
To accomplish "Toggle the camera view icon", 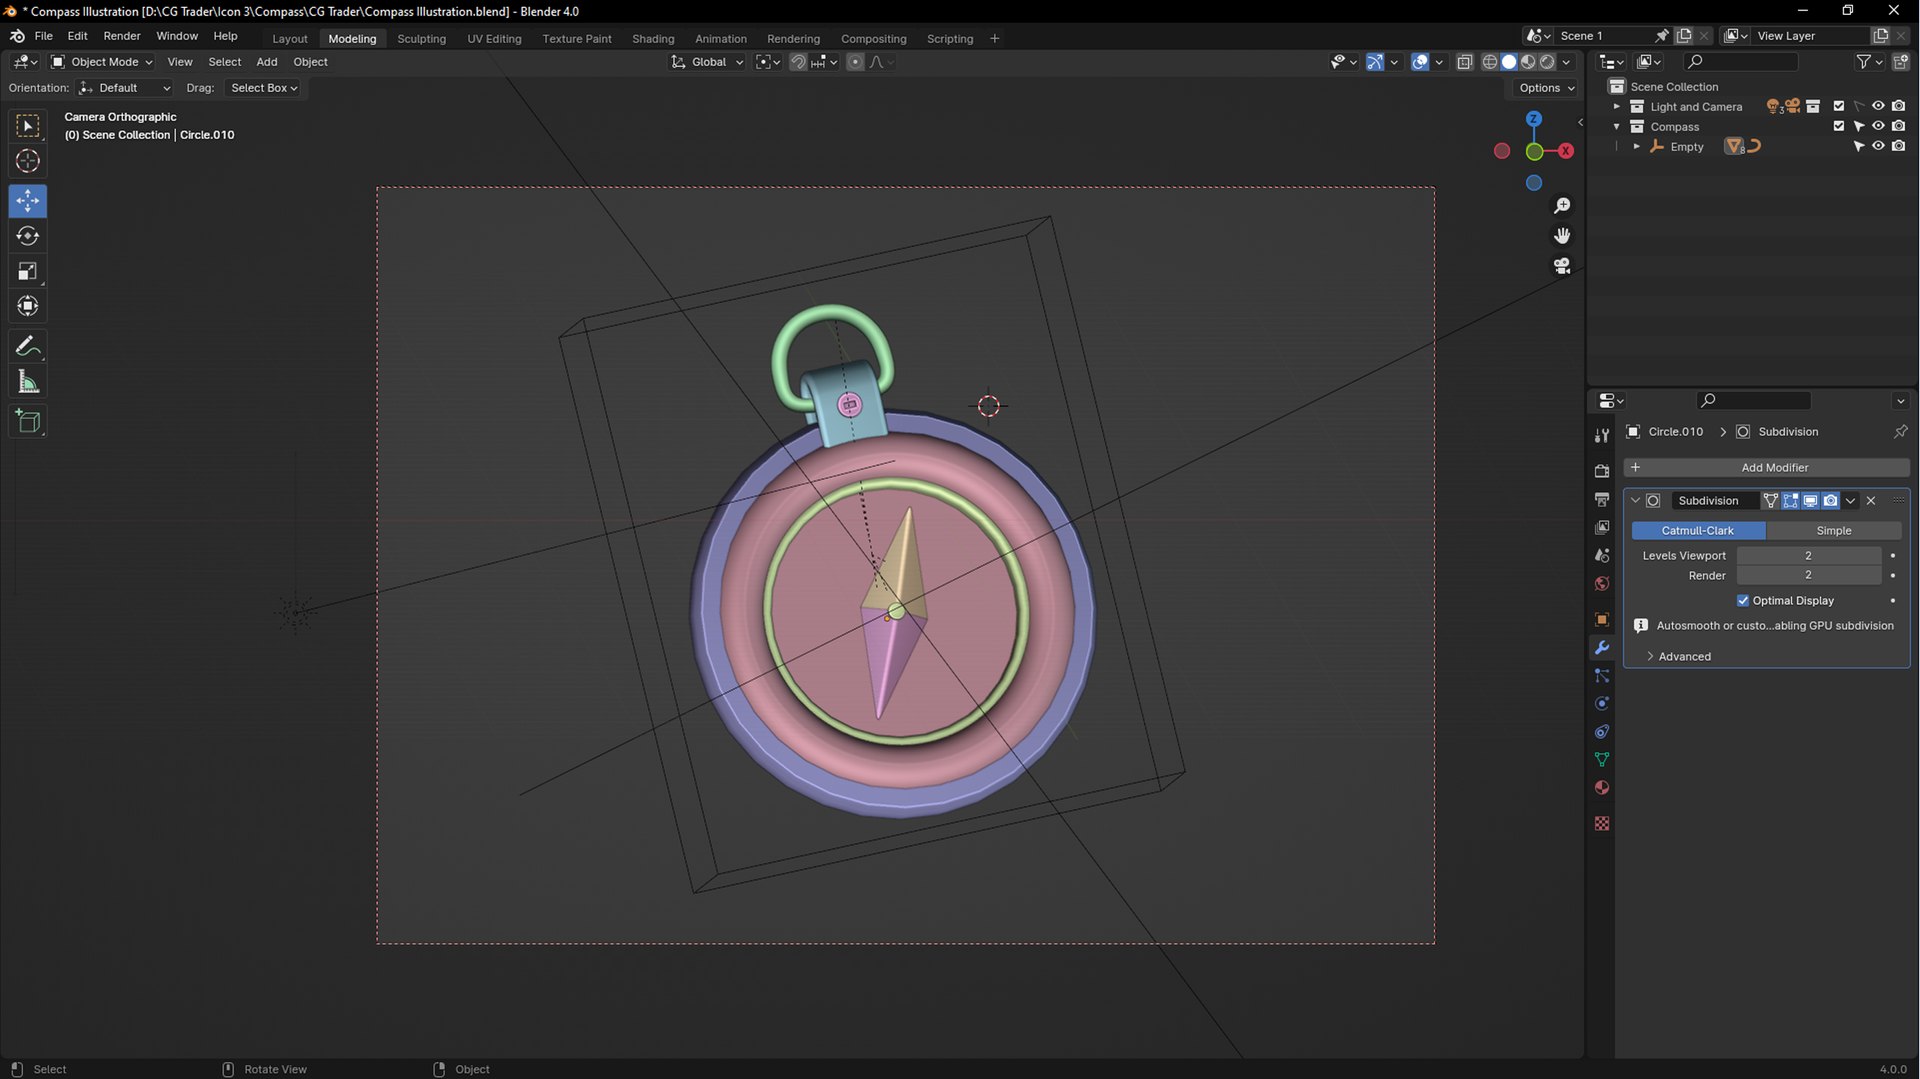I will [x=1562, y=266].
